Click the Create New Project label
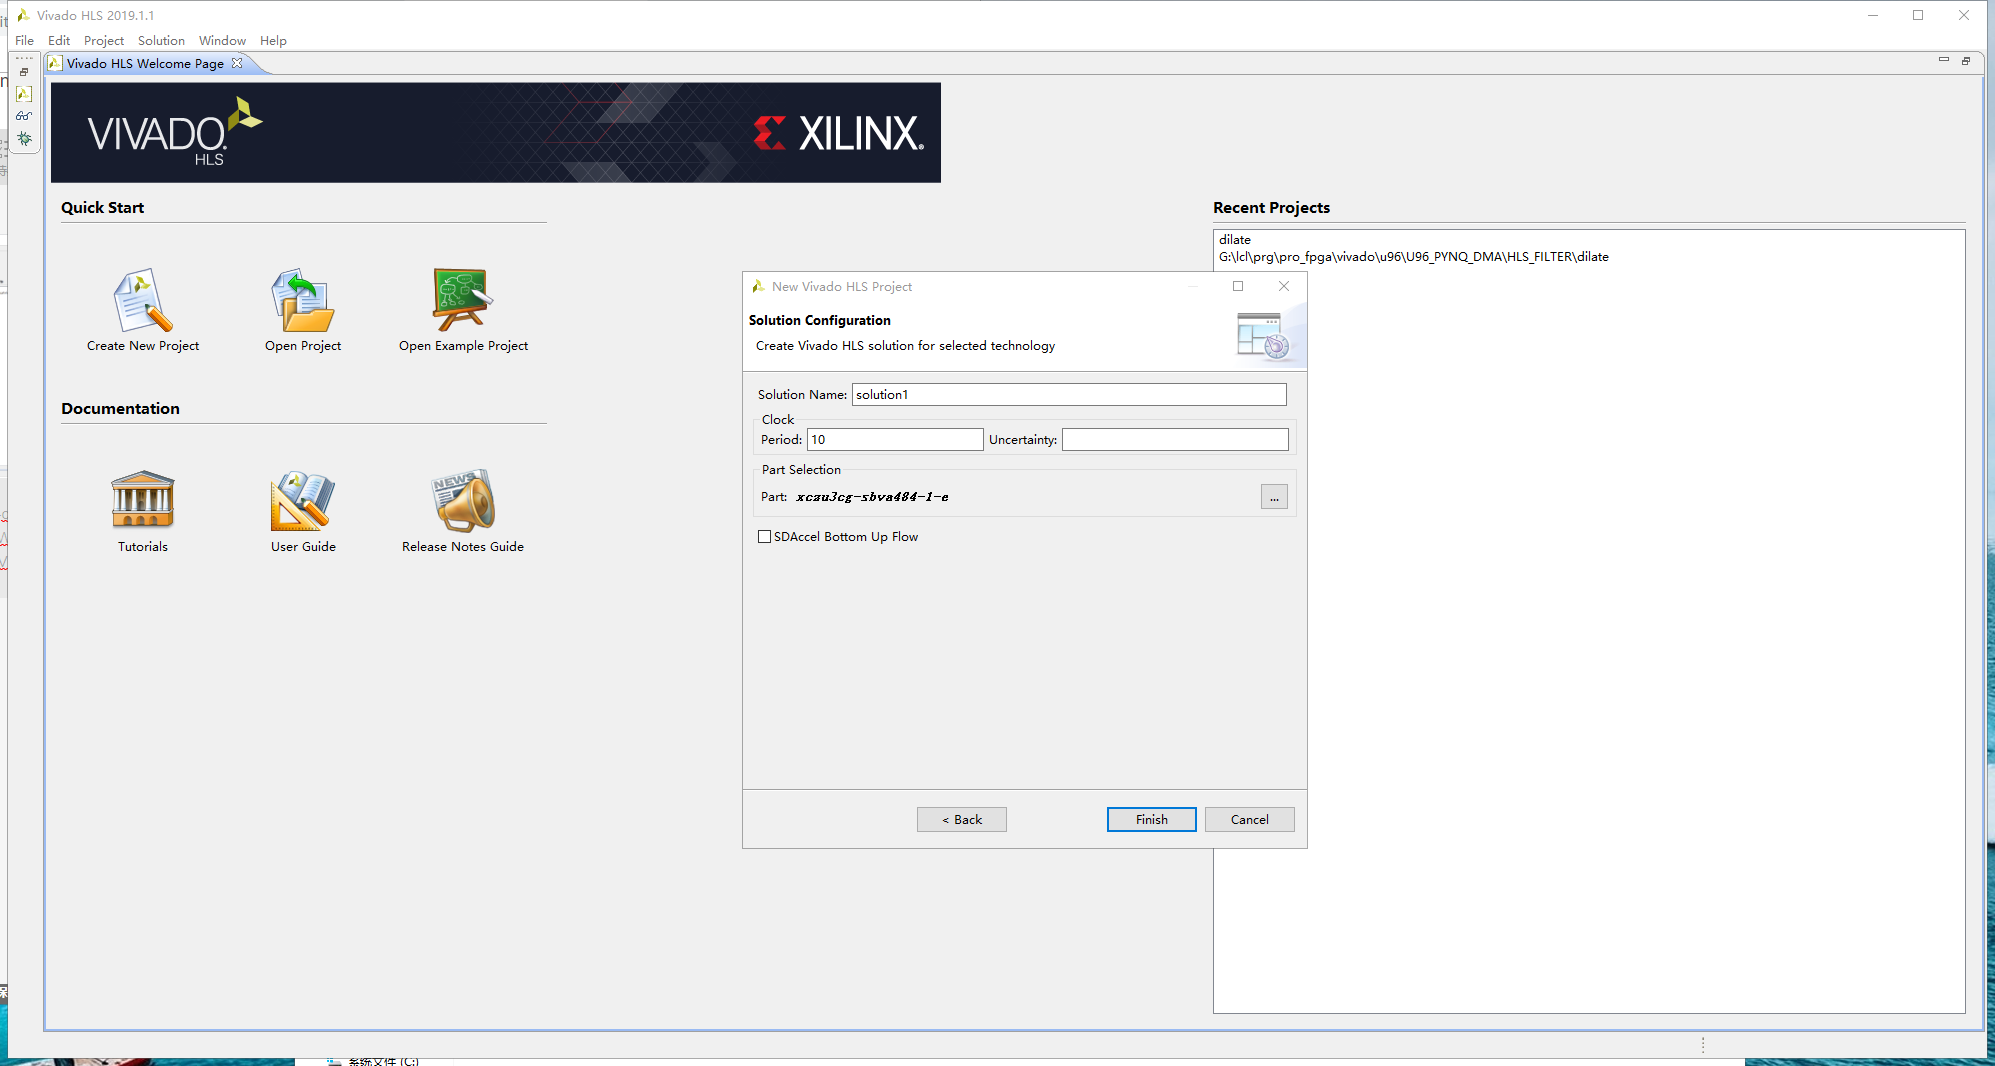The height and width of the screenshot is (1066, 1995). point(143,346)
